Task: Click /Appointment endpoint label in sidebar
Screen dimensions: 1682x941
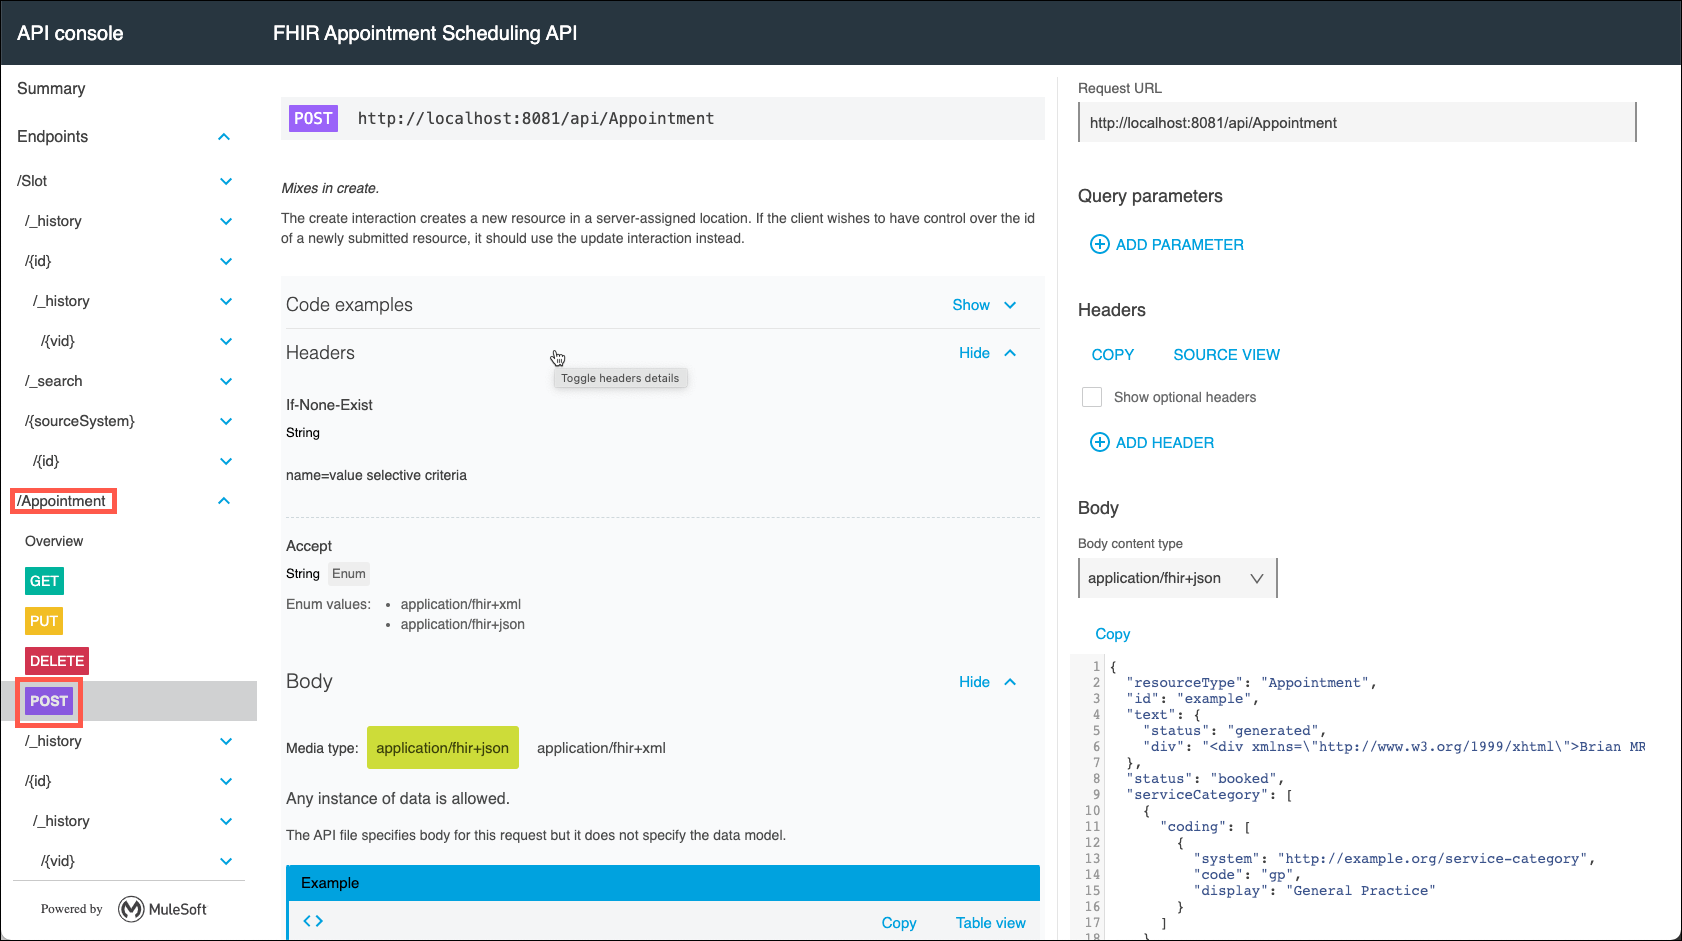Action: [62, 501]
